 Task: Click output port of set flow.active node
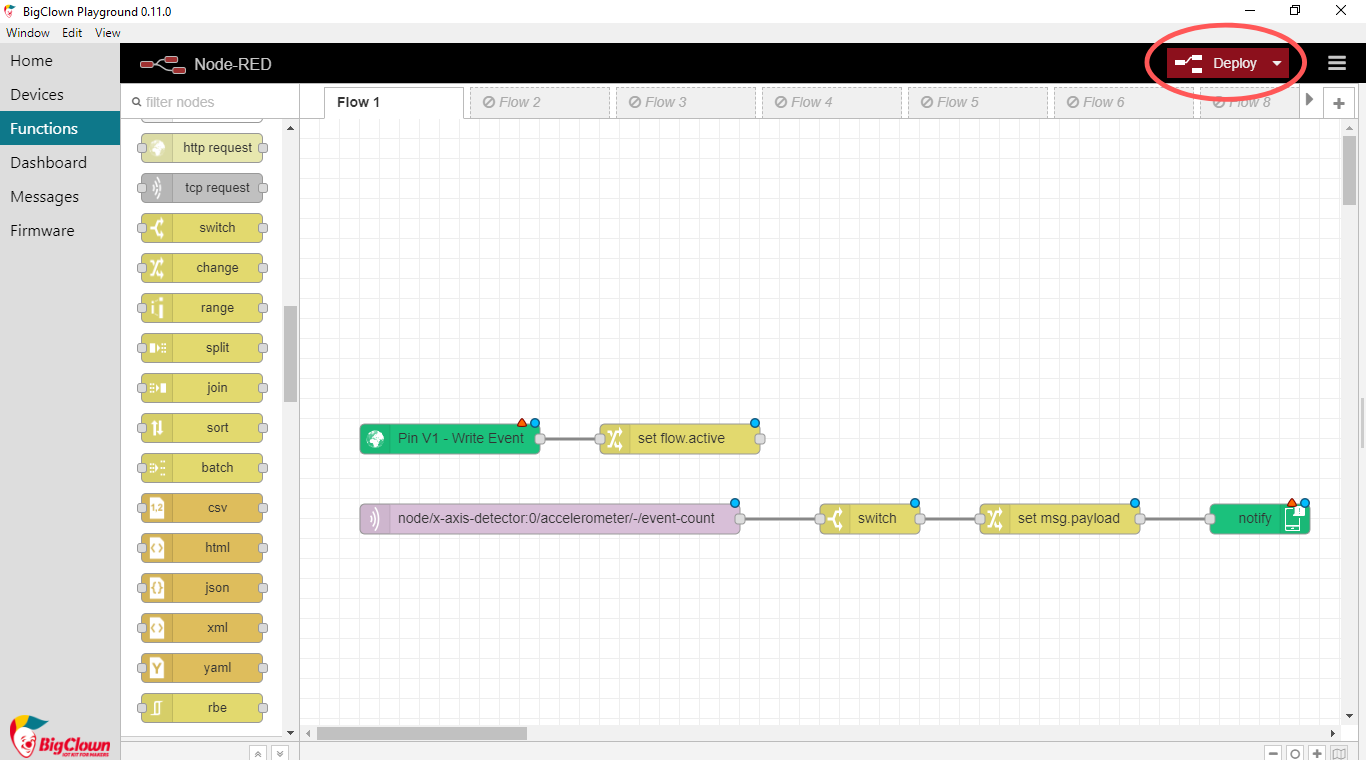pyautogui.click(x=760, y=439)
